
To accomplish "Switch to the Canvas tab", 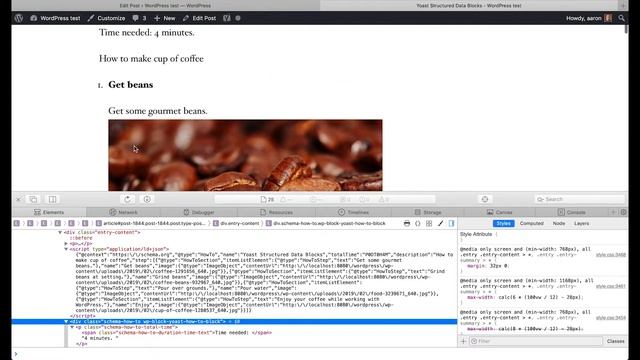I will coord(500,212).
